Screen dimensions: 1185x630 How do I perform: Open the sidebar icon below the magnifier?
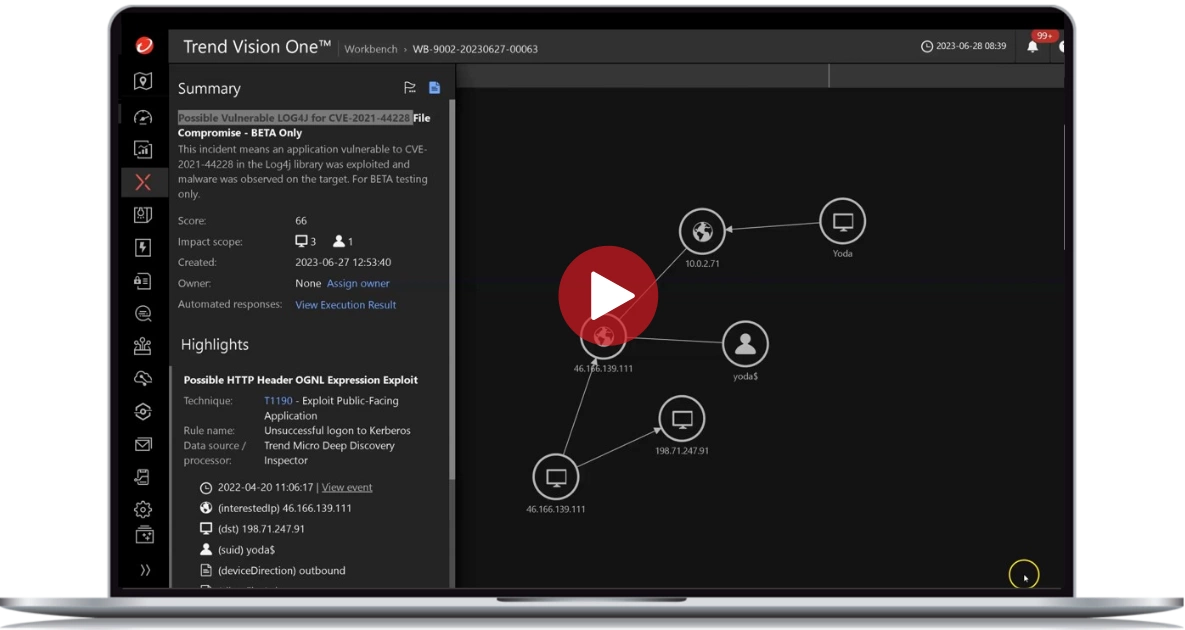coord(143,346)
